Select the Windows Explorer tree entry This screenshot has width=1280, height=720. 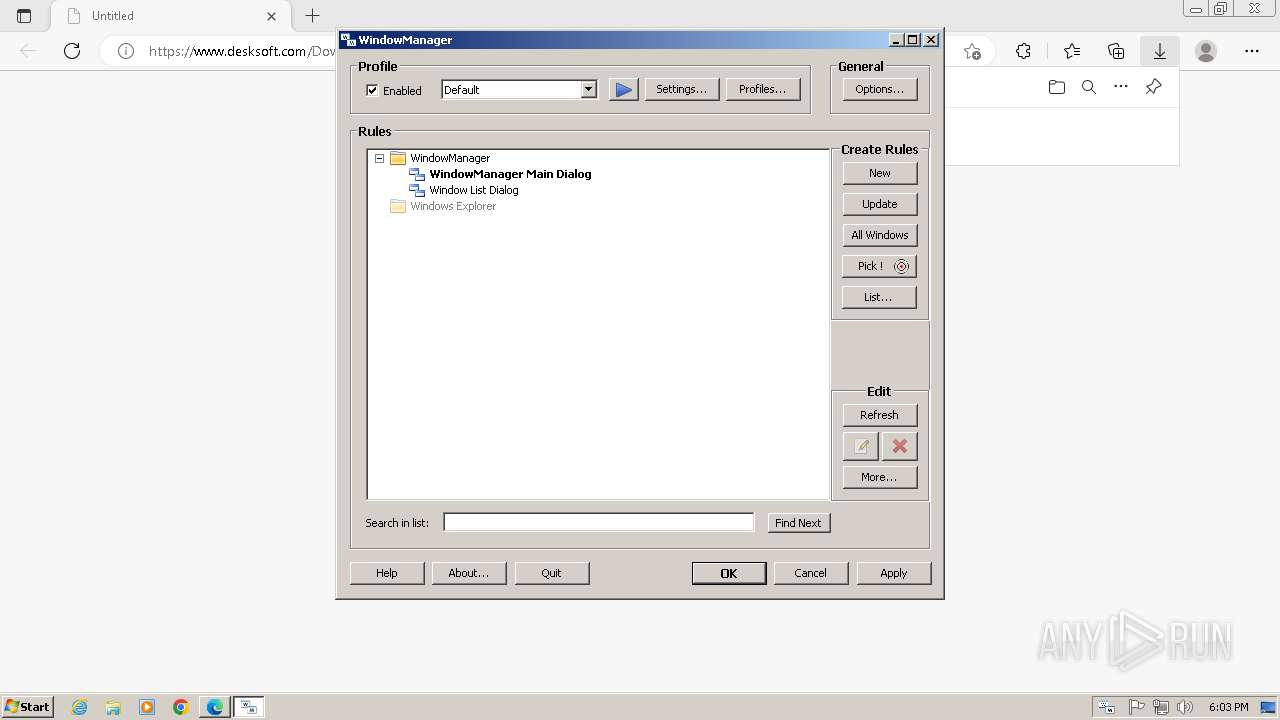(x=453, y=206)
